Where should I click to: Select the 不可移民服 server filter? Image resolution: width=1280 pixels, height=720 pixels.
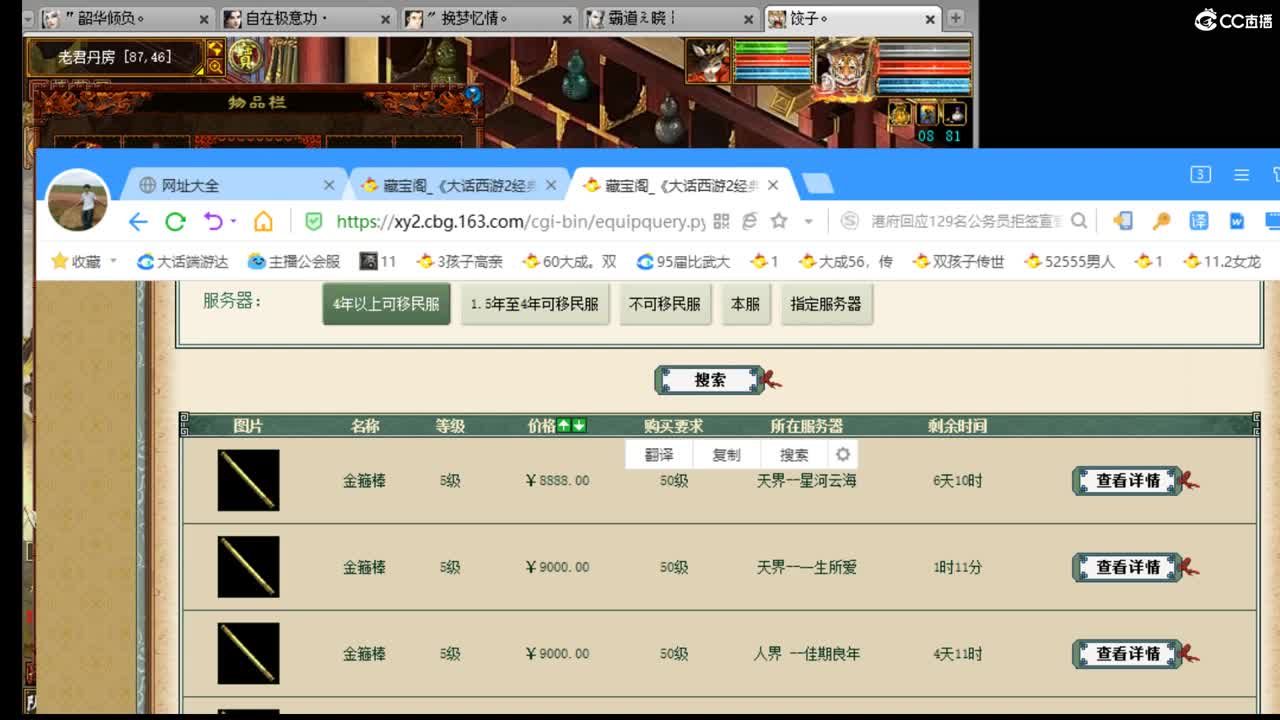click(665, 304)
